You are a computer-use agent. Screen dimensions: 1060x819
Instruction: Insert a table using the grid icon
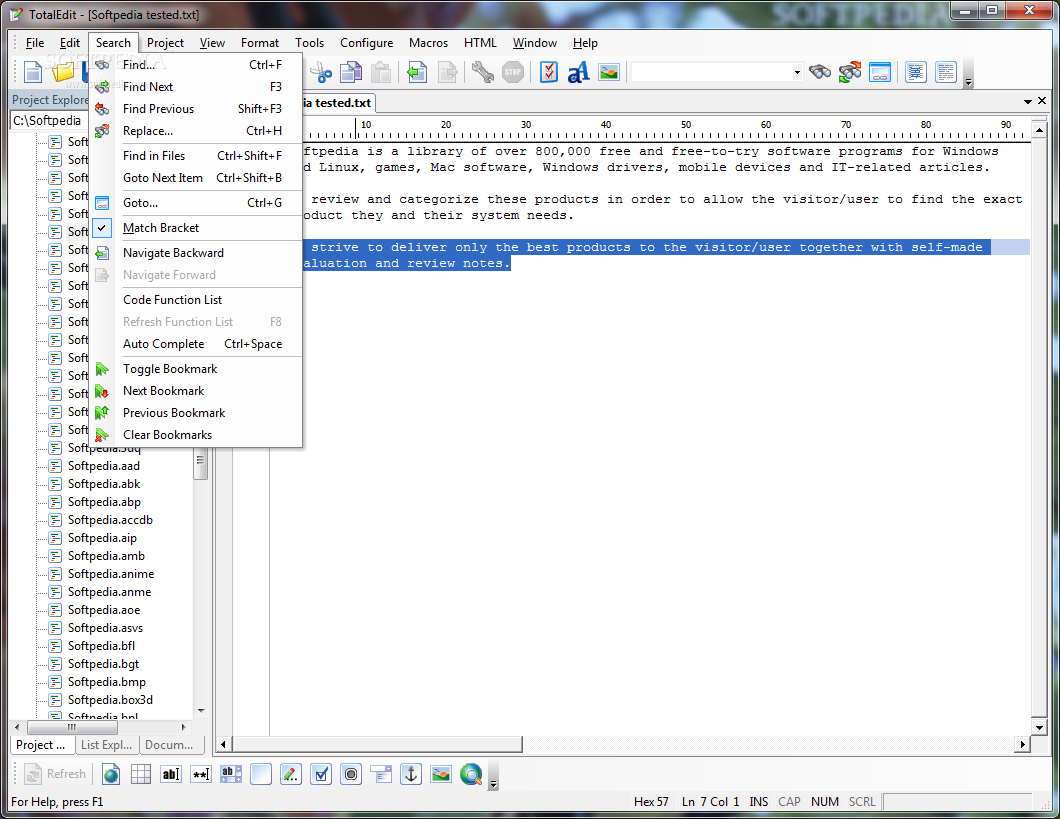coord(141,774)
